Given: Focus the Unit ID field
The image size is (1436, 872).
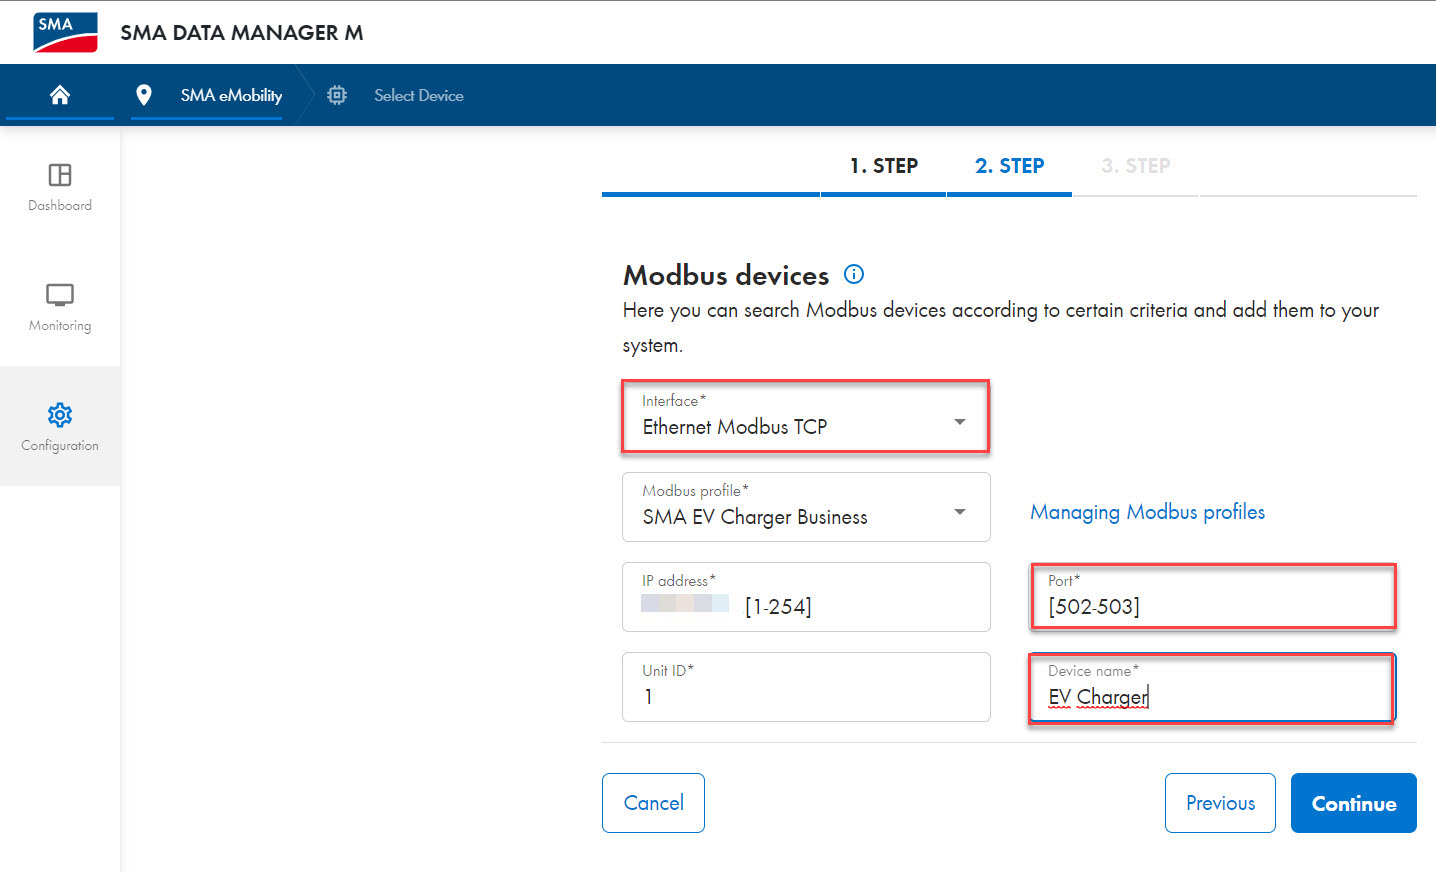Looking at the screenshot, I should (806, 687).
